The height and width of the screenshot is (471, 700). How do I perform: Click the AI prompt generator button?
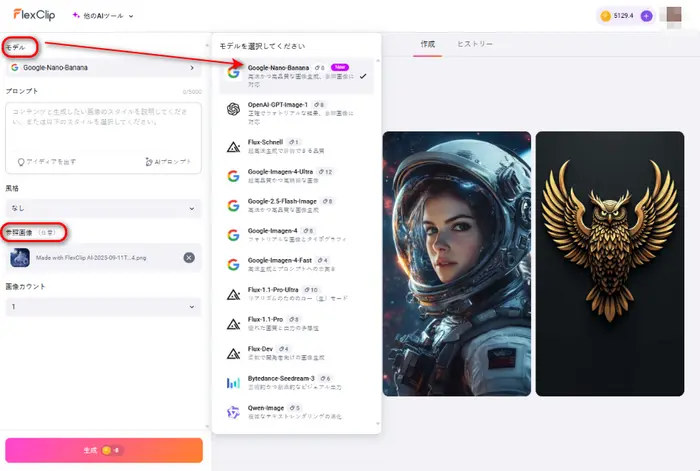click(x=168, y=162)
